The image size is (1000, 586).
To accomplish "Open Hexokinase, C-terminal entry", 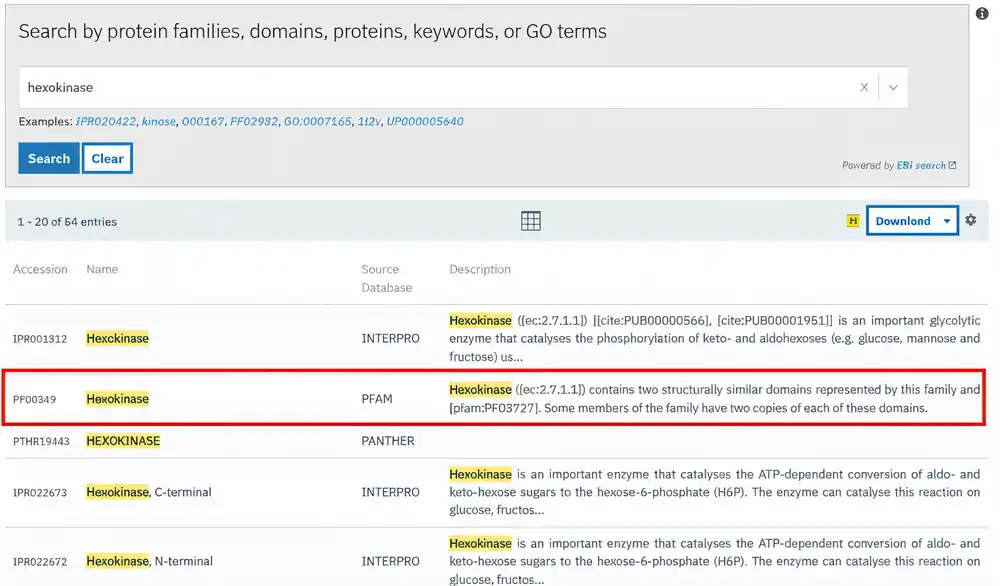I will [x=149, y=492].
